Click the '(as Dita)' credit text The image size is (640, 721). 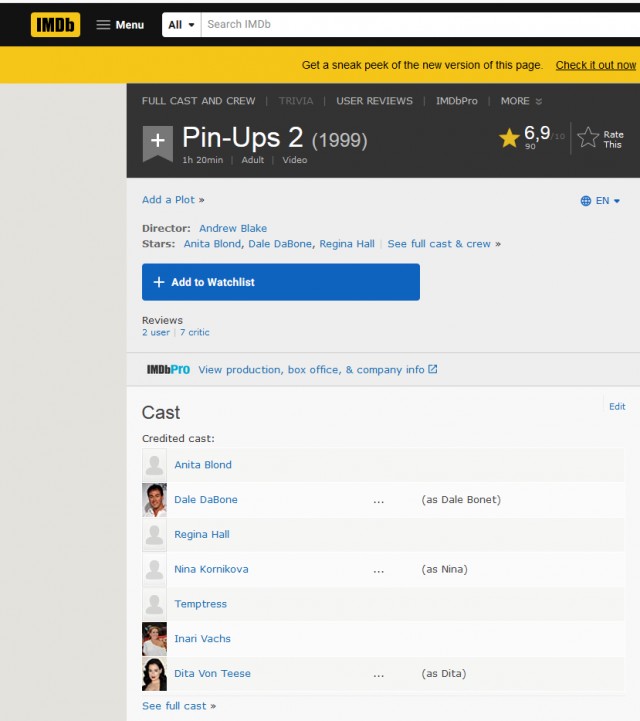pos(444,674)
